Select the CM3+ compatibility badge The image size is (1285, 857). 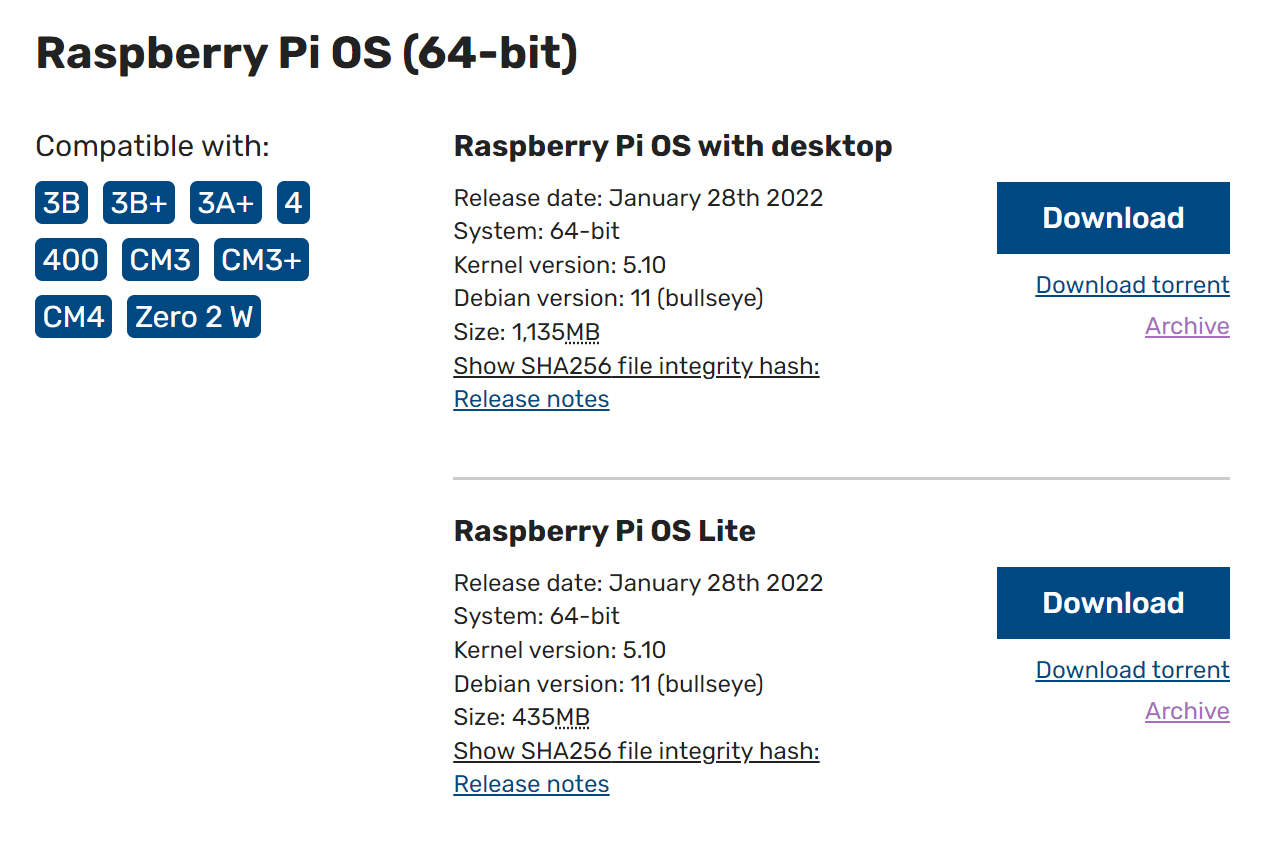[x=261, y=259]
